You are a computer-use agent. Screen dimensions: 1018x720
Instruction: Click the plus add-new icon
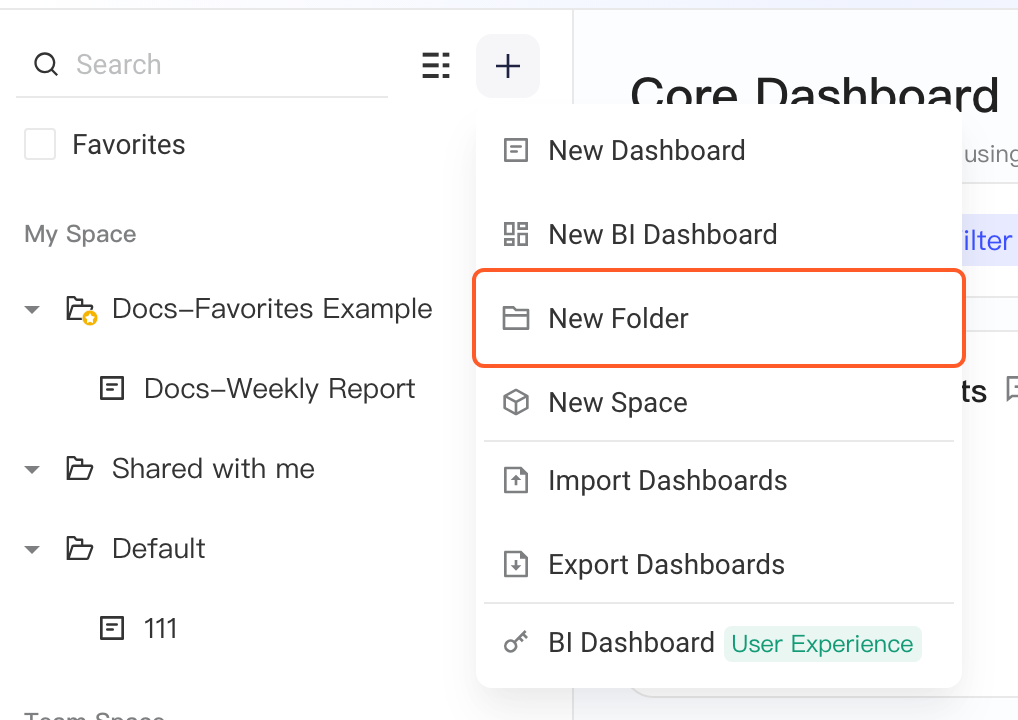point(508,66)
